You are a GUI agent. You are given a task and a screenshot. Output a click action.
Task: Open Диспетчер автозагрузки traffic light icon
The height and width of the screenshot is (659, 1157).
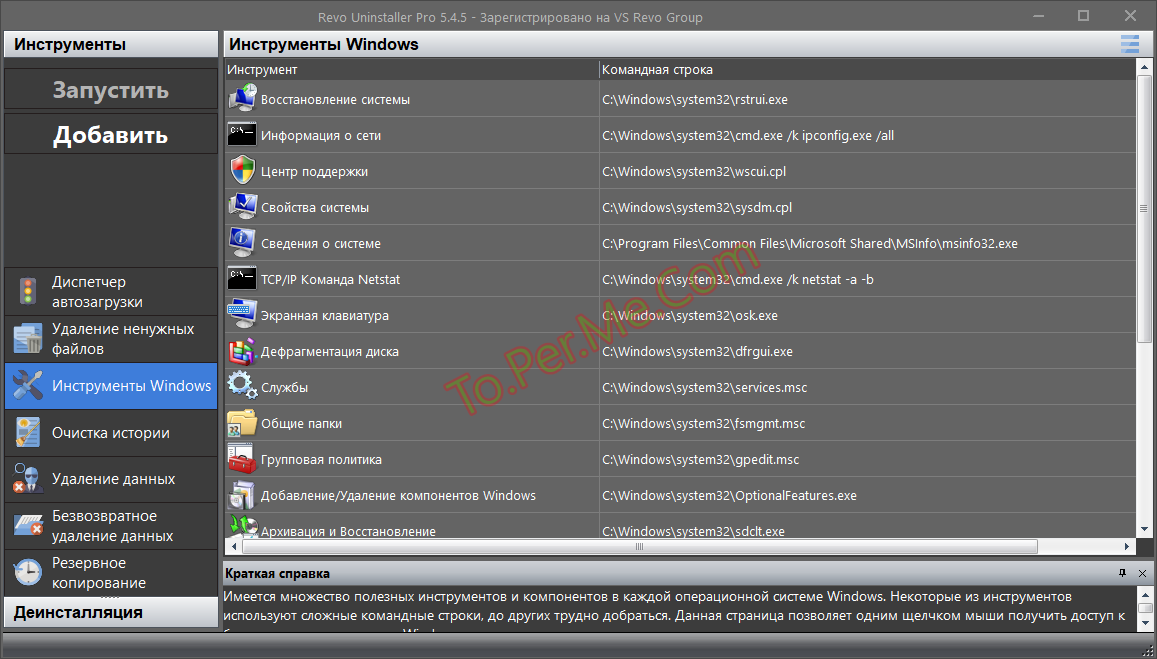click(x=28, y=292)
